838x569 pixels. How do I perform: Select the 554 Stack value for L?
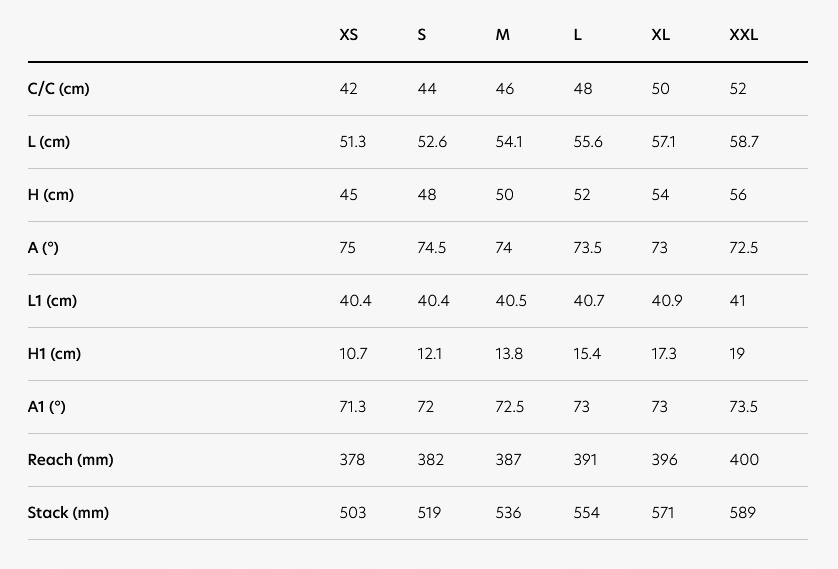click(587, 513)
